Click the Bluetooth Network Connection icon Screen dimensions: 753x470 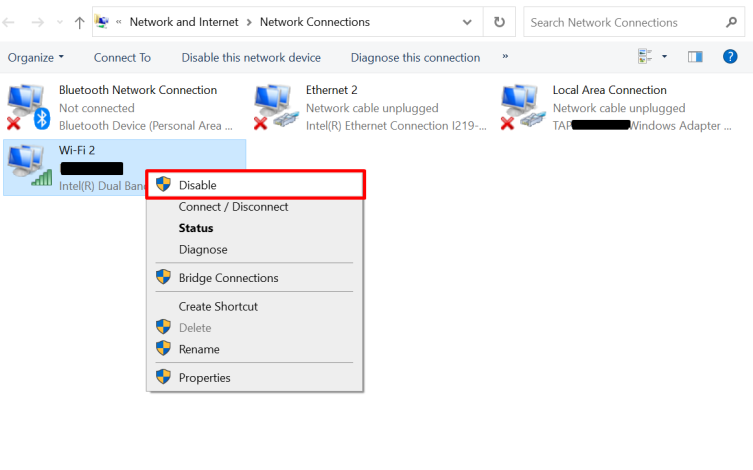pyautogui.click(x=29, y=107)
